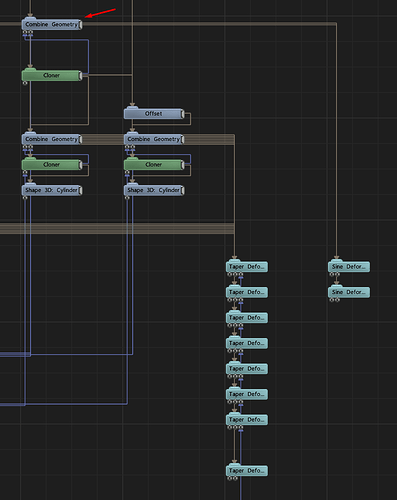Click the lower Sine Deformer node
Screen dimensions: 397x500
(x=349, y=292)
